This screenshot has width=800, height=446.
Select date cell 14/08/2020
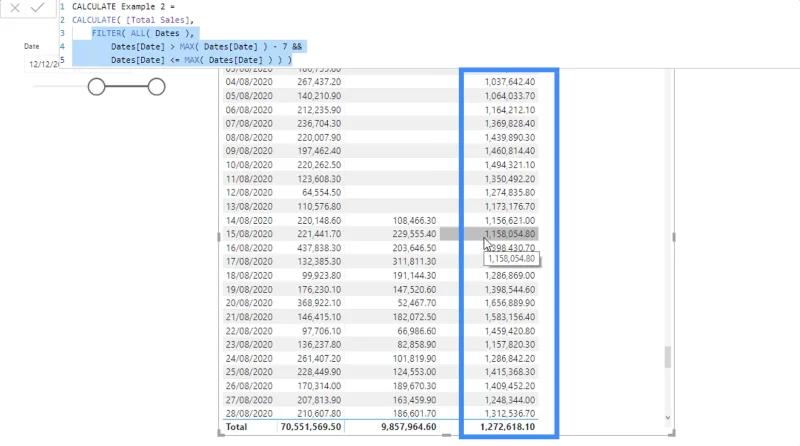[x=249, y=220]
